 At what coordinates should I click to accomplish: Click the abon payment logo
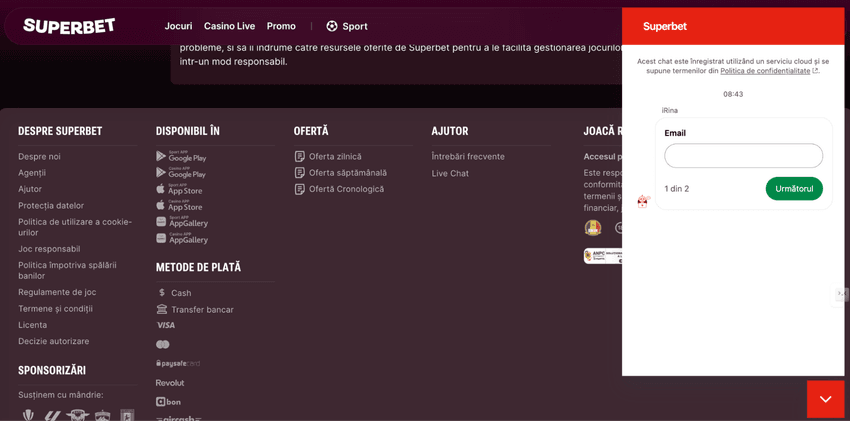(169, 401)
